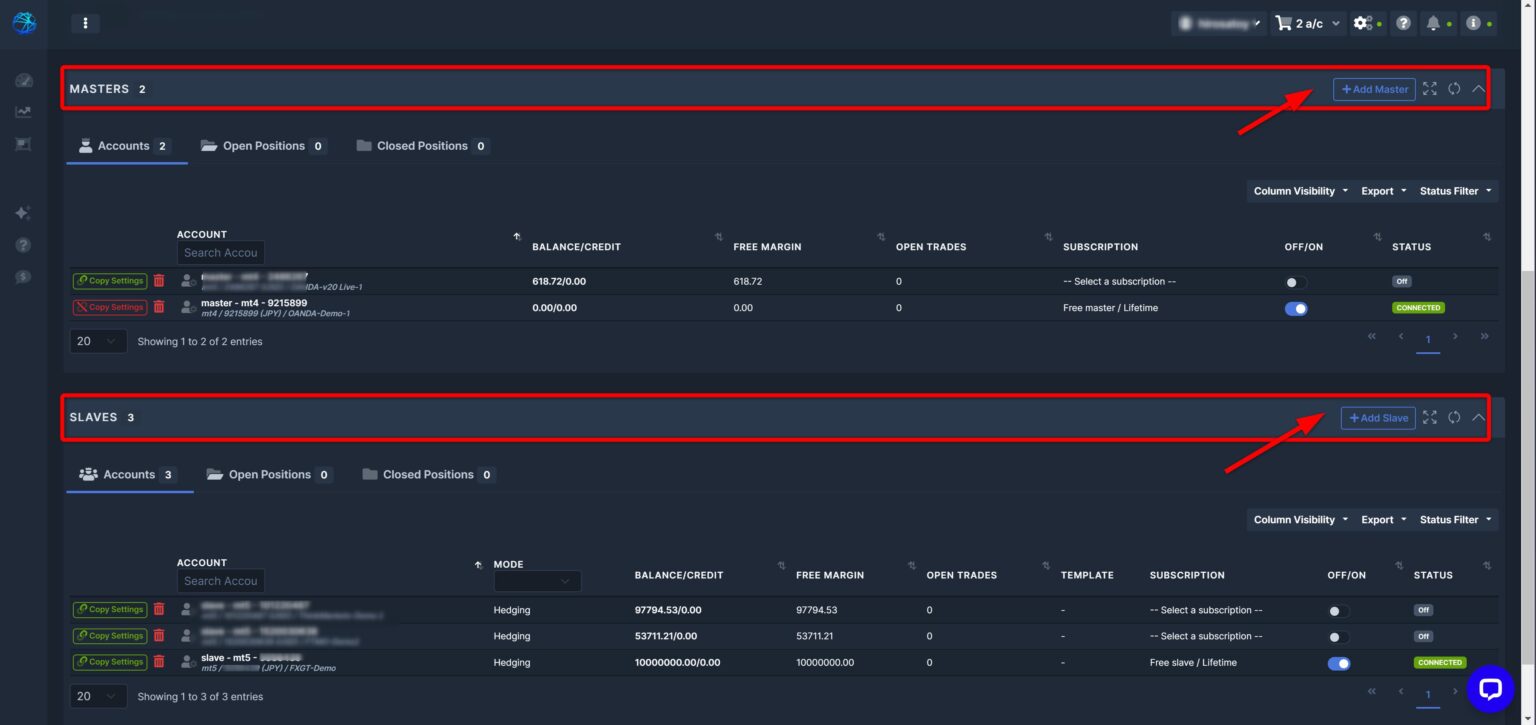Turn off the master mt4 9215899 switch
Screen dimensions: 1536x725
(1296, 308)
